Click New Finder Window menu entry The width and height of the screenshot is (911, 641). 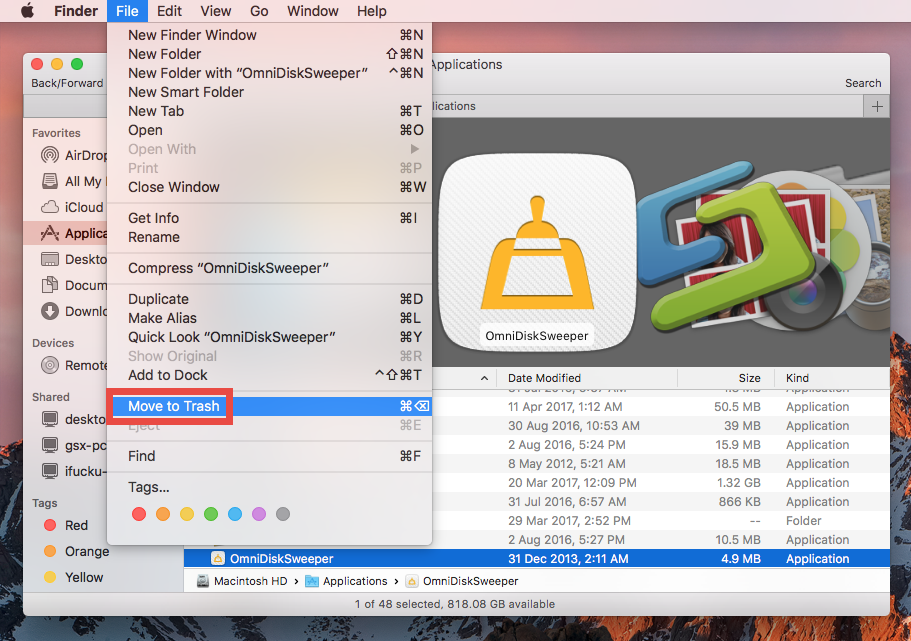click(192, 34)
